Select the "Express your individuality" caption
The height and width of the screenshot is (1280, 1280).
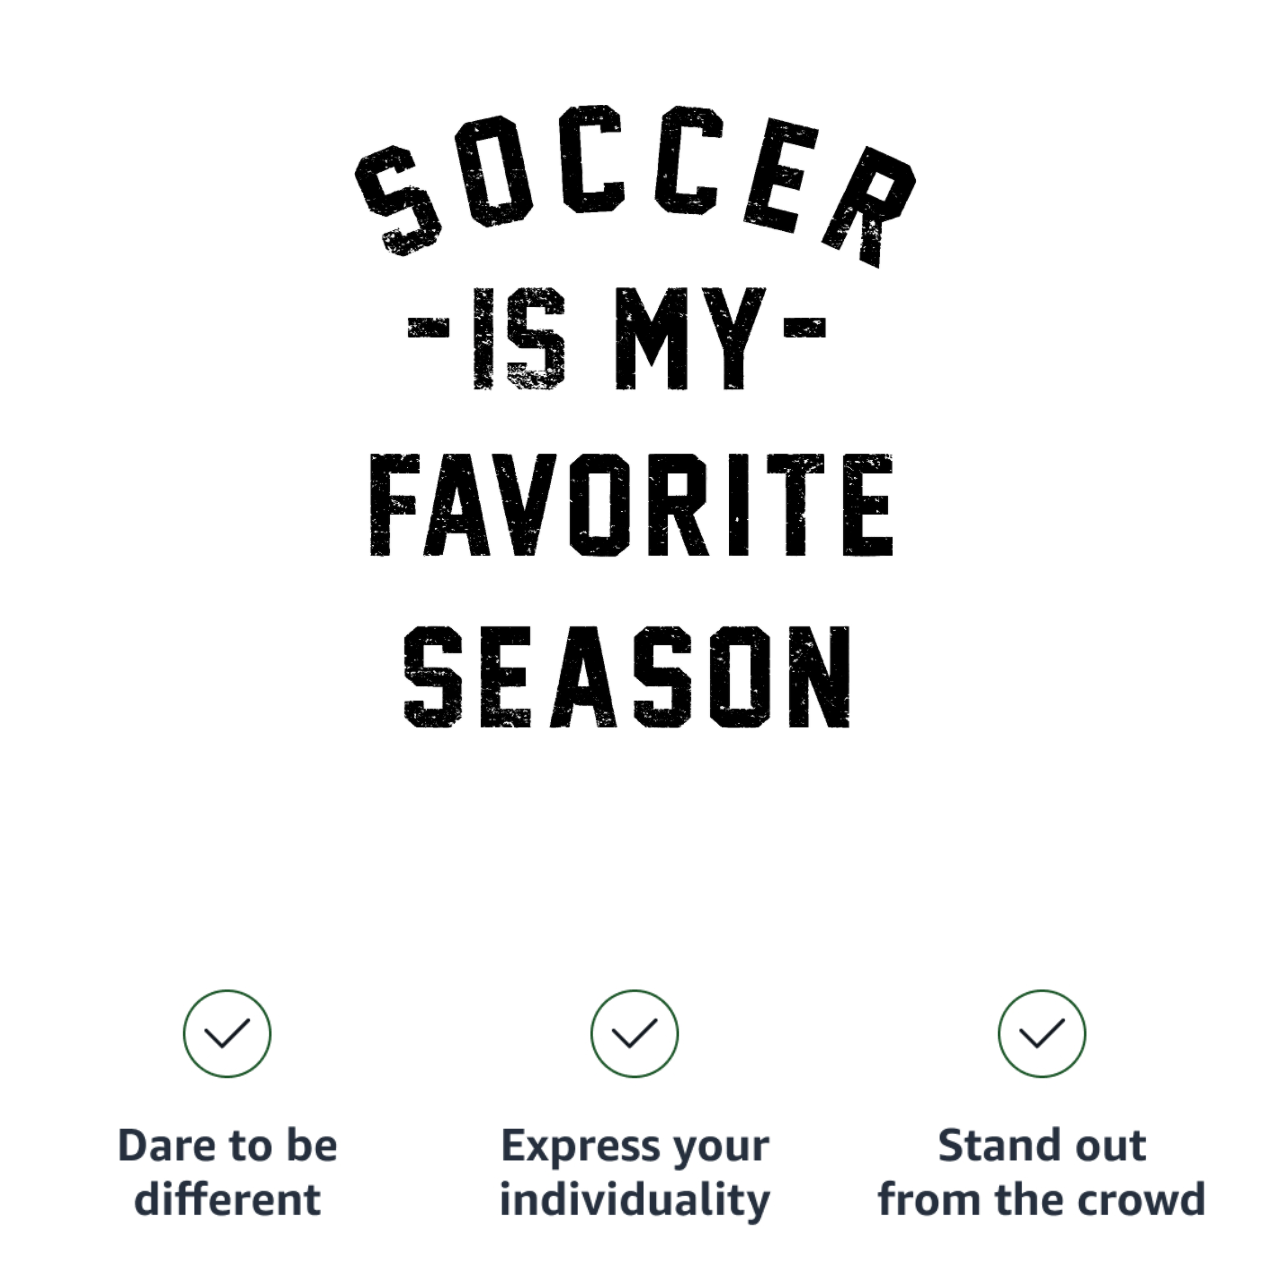coord(634,1174)
